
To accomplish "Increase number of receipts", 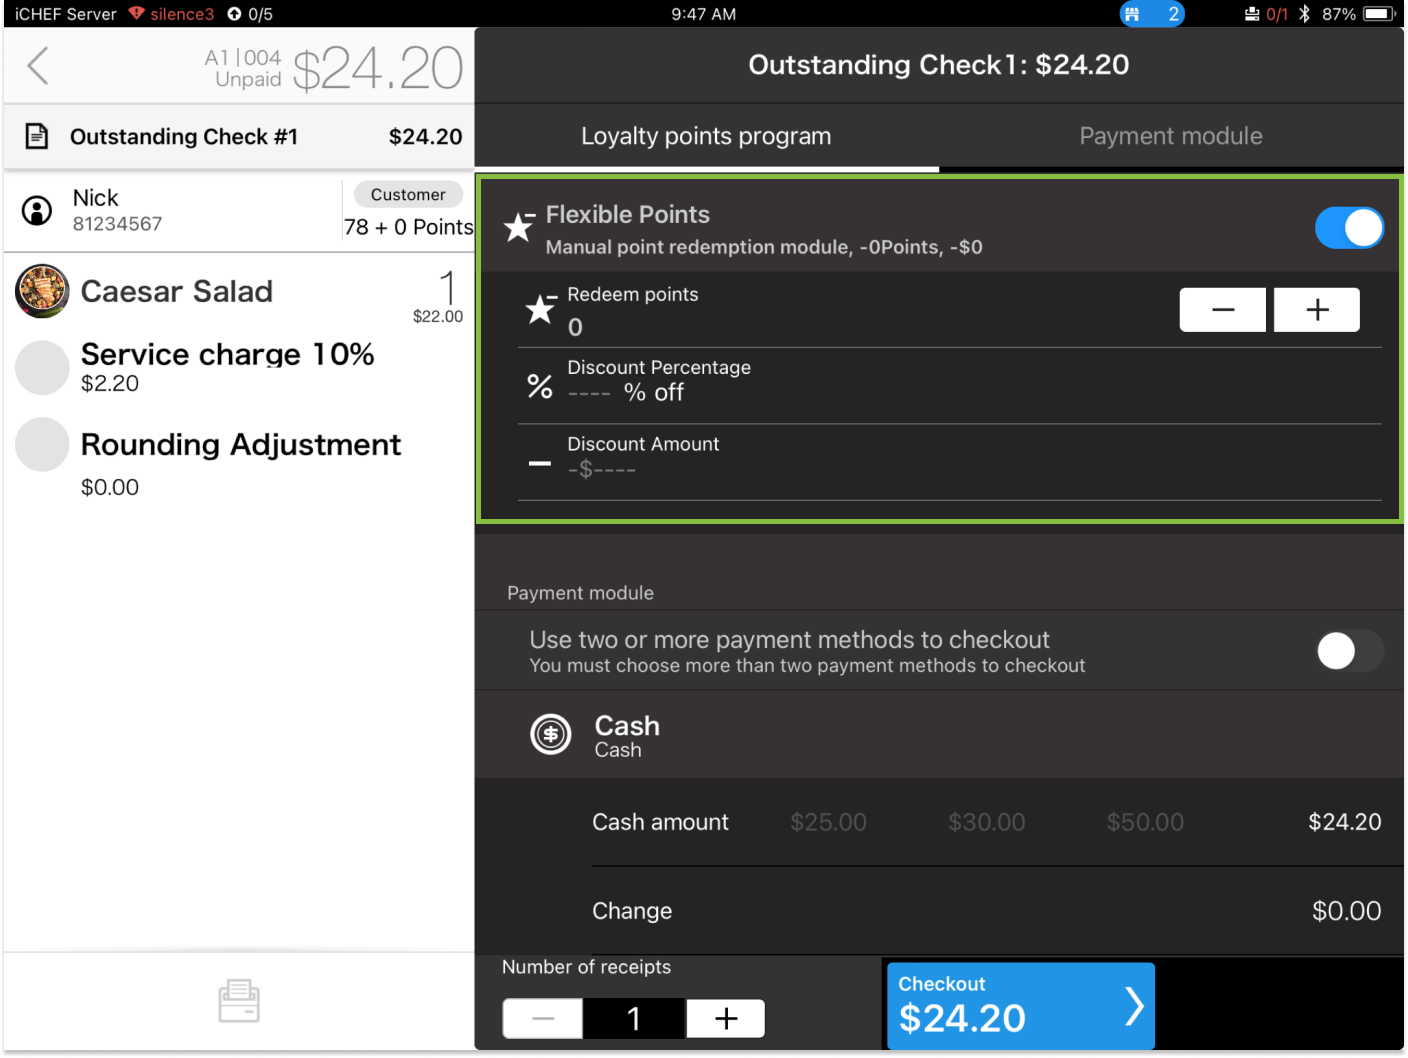I will tap(726, 1019).
